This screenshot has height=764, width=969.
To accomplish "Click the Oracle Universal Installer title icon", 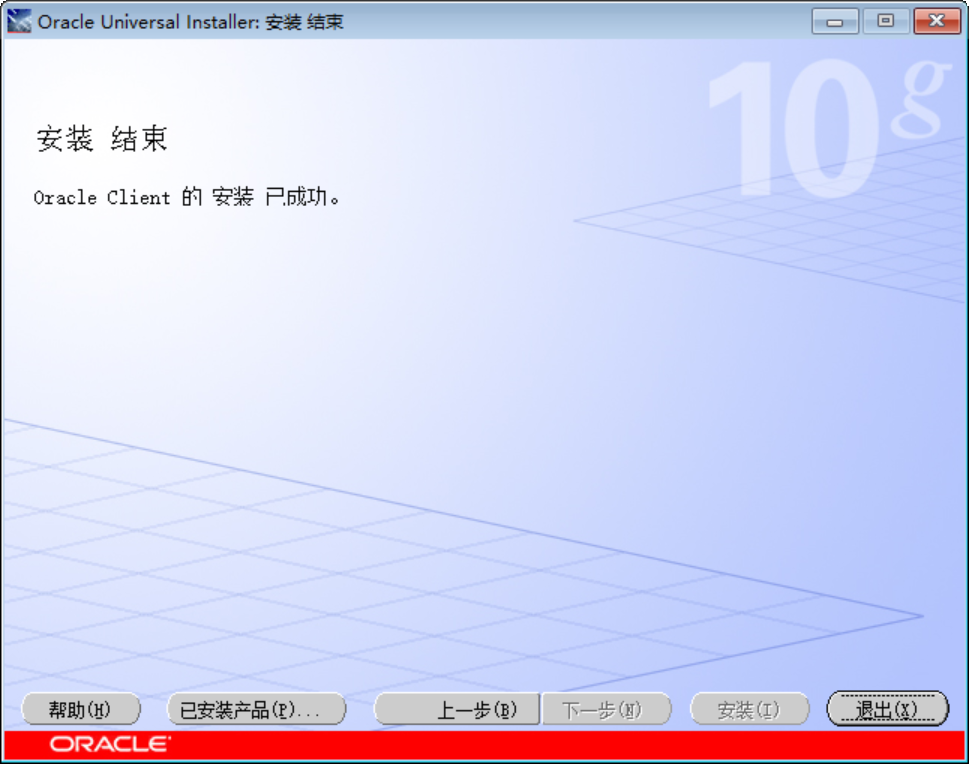I will point(19,22).
